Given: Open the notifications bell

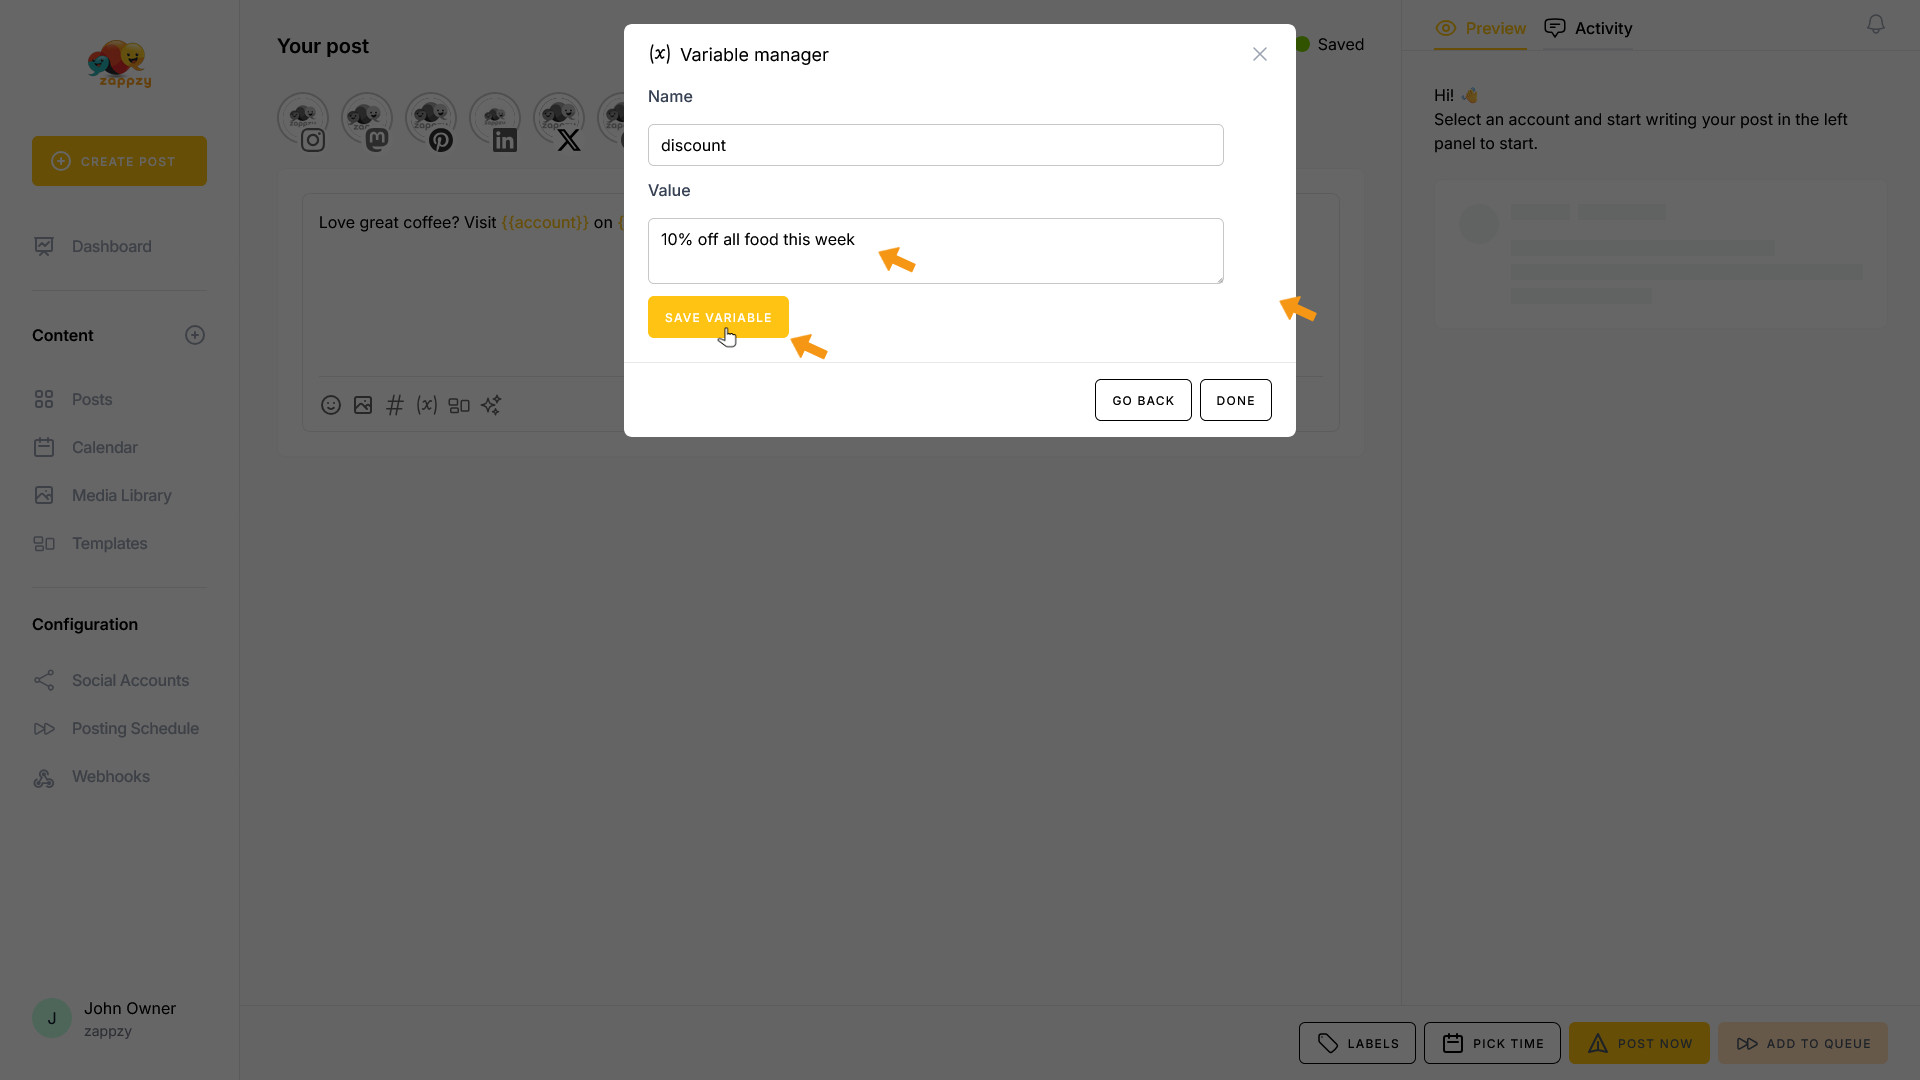Looking at the screenshot, I should point(1876,24).
